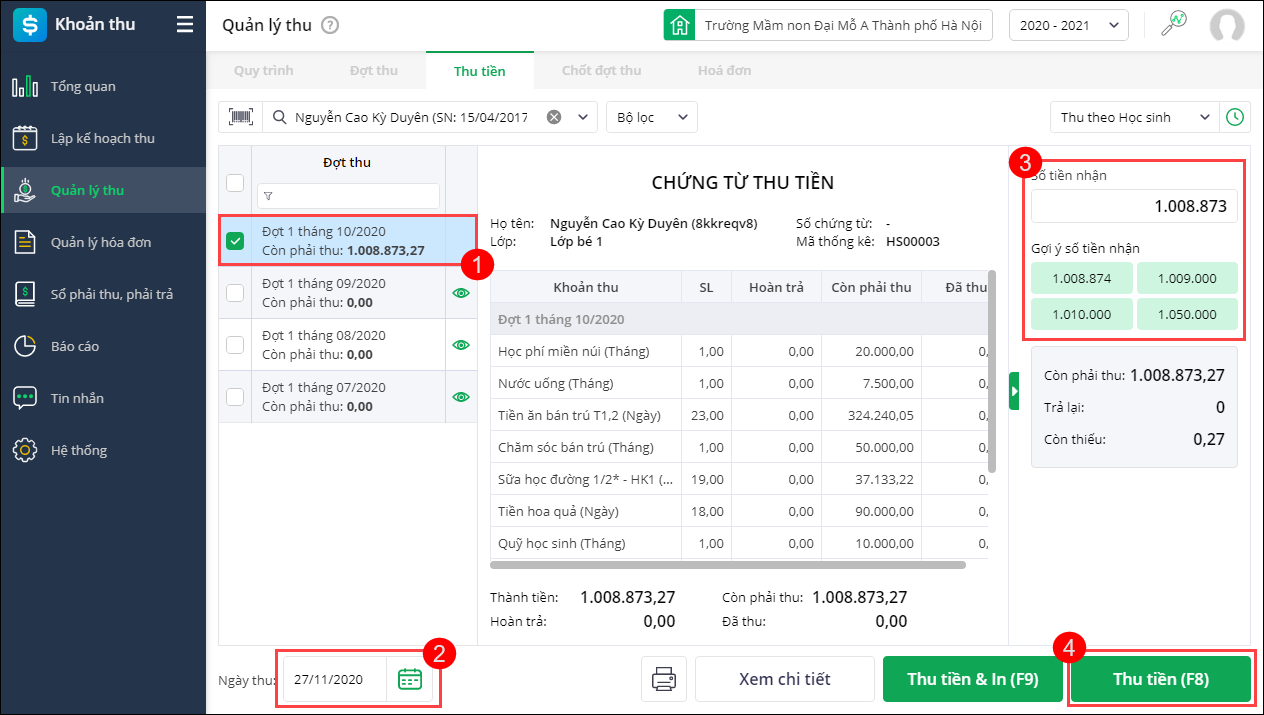Open the hamburger sidebar menu
This screenshot has height=715, width=1264.
185,25
